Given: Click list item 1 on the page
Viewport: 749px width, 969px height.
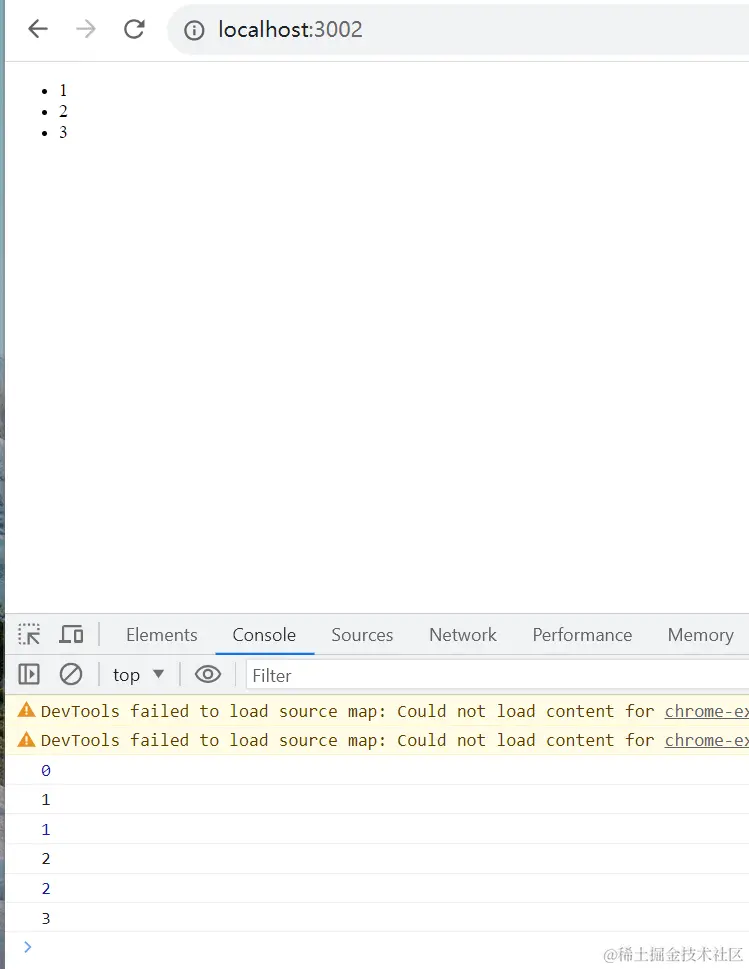Looking at the screenshot, I should [63, 90].
